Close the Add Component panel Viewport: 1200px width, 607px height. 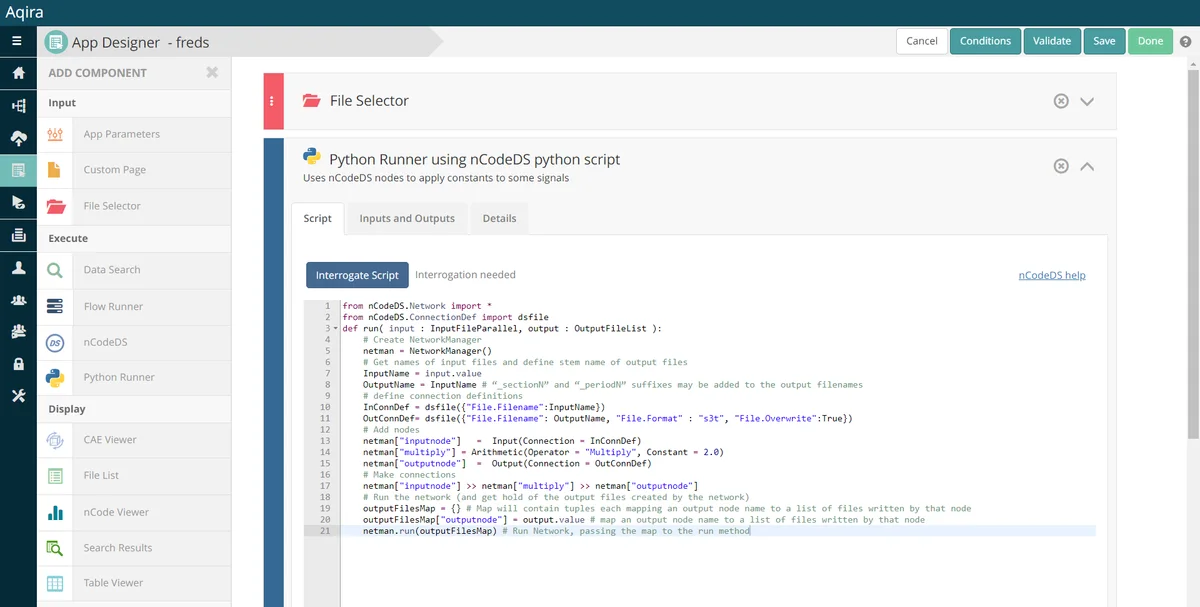click(212, 72)
